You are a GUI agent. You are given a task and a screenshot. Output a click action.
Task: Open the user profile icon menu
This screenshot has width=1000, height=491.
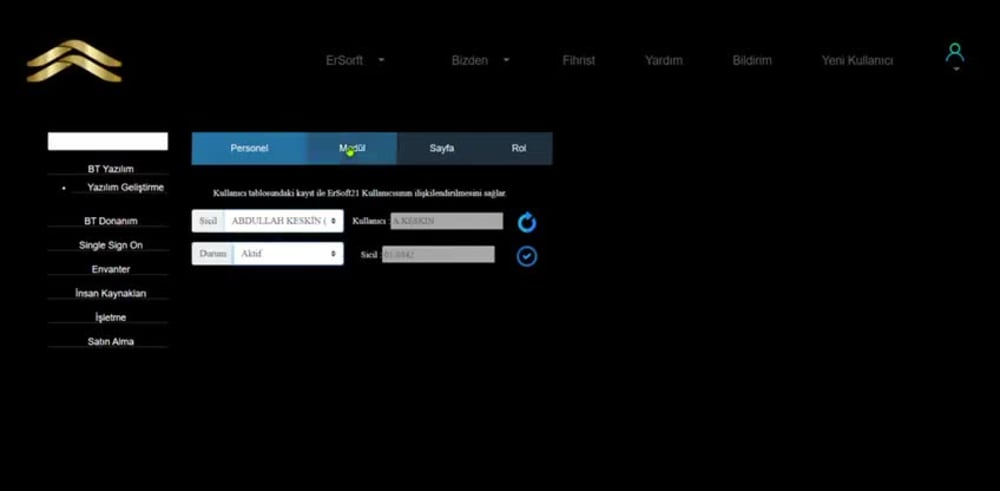[955, 54]
